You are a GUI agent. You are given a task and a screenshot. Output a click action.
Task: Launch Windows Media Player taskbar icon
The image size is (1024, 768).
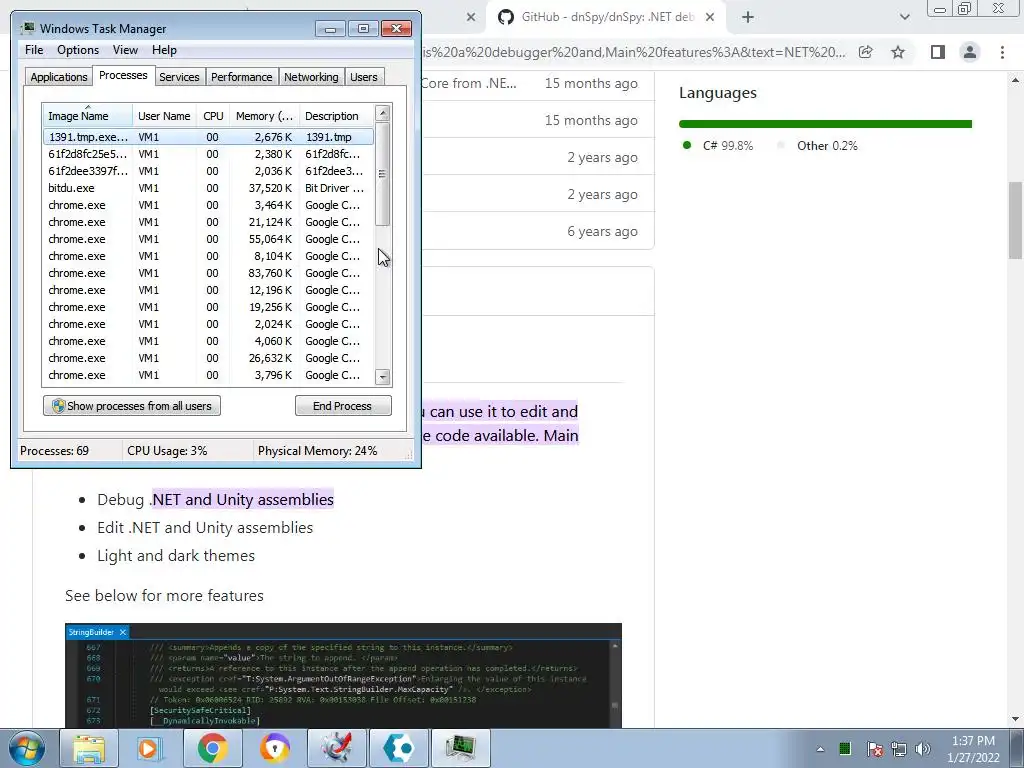click(150, 748)
